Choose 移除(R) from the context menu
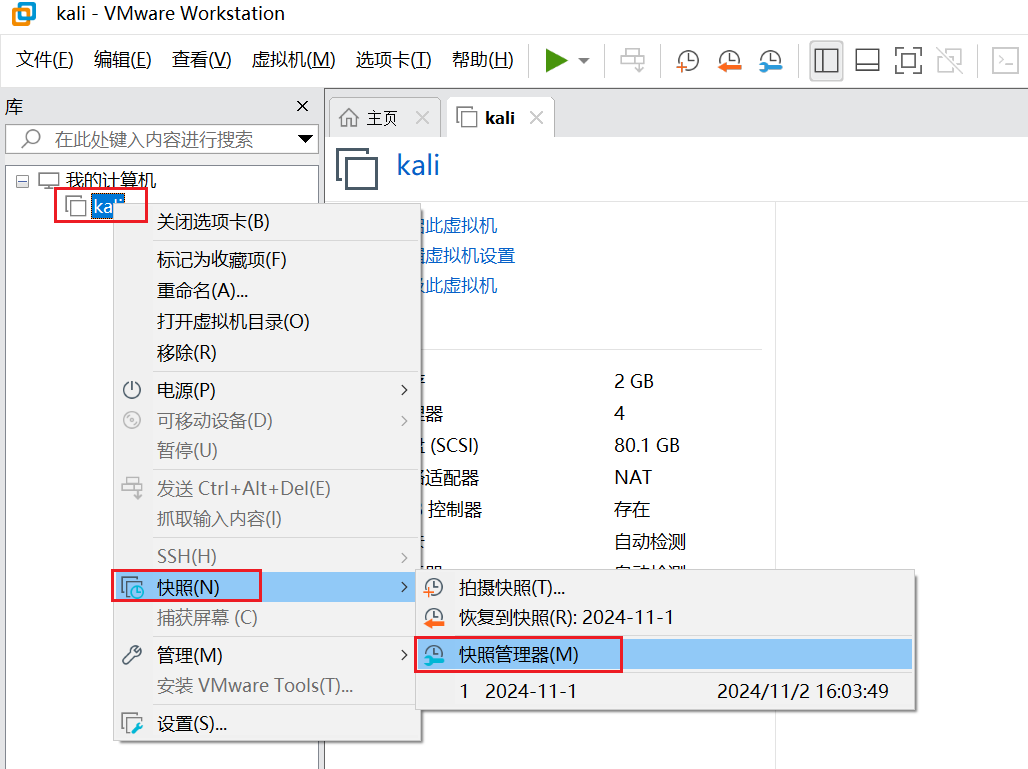The height and width of the screenshot is (769, 1028). pos(267,353)
